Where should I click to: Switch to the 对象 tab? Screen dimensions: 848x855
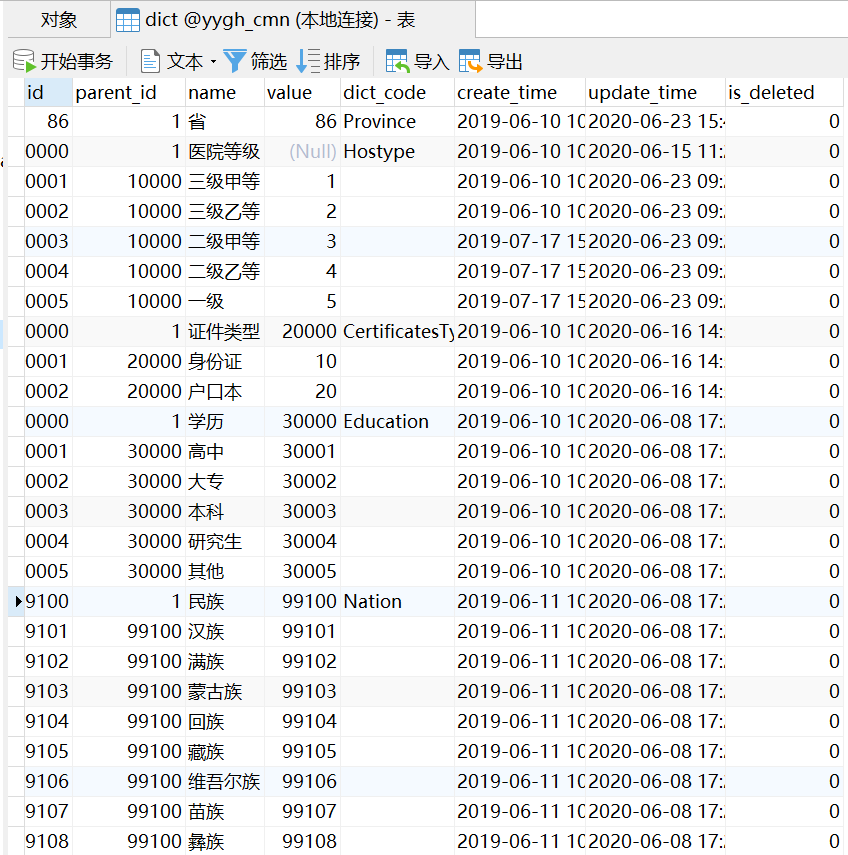point(58,20)
